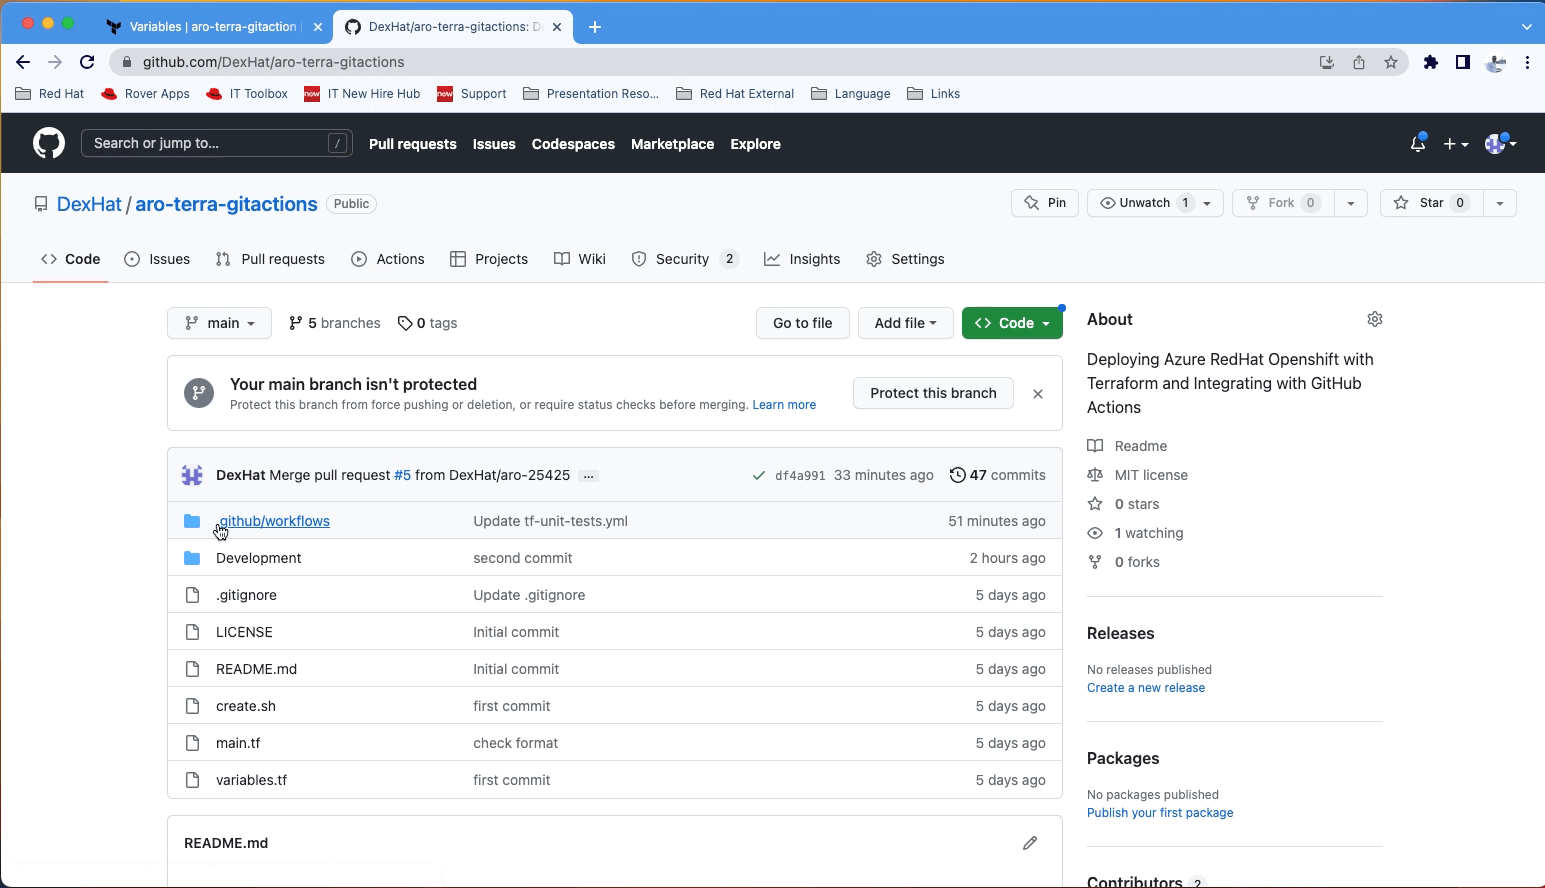Open the Wiki tab
The image size is (1545, 888).
click(580, 259)
